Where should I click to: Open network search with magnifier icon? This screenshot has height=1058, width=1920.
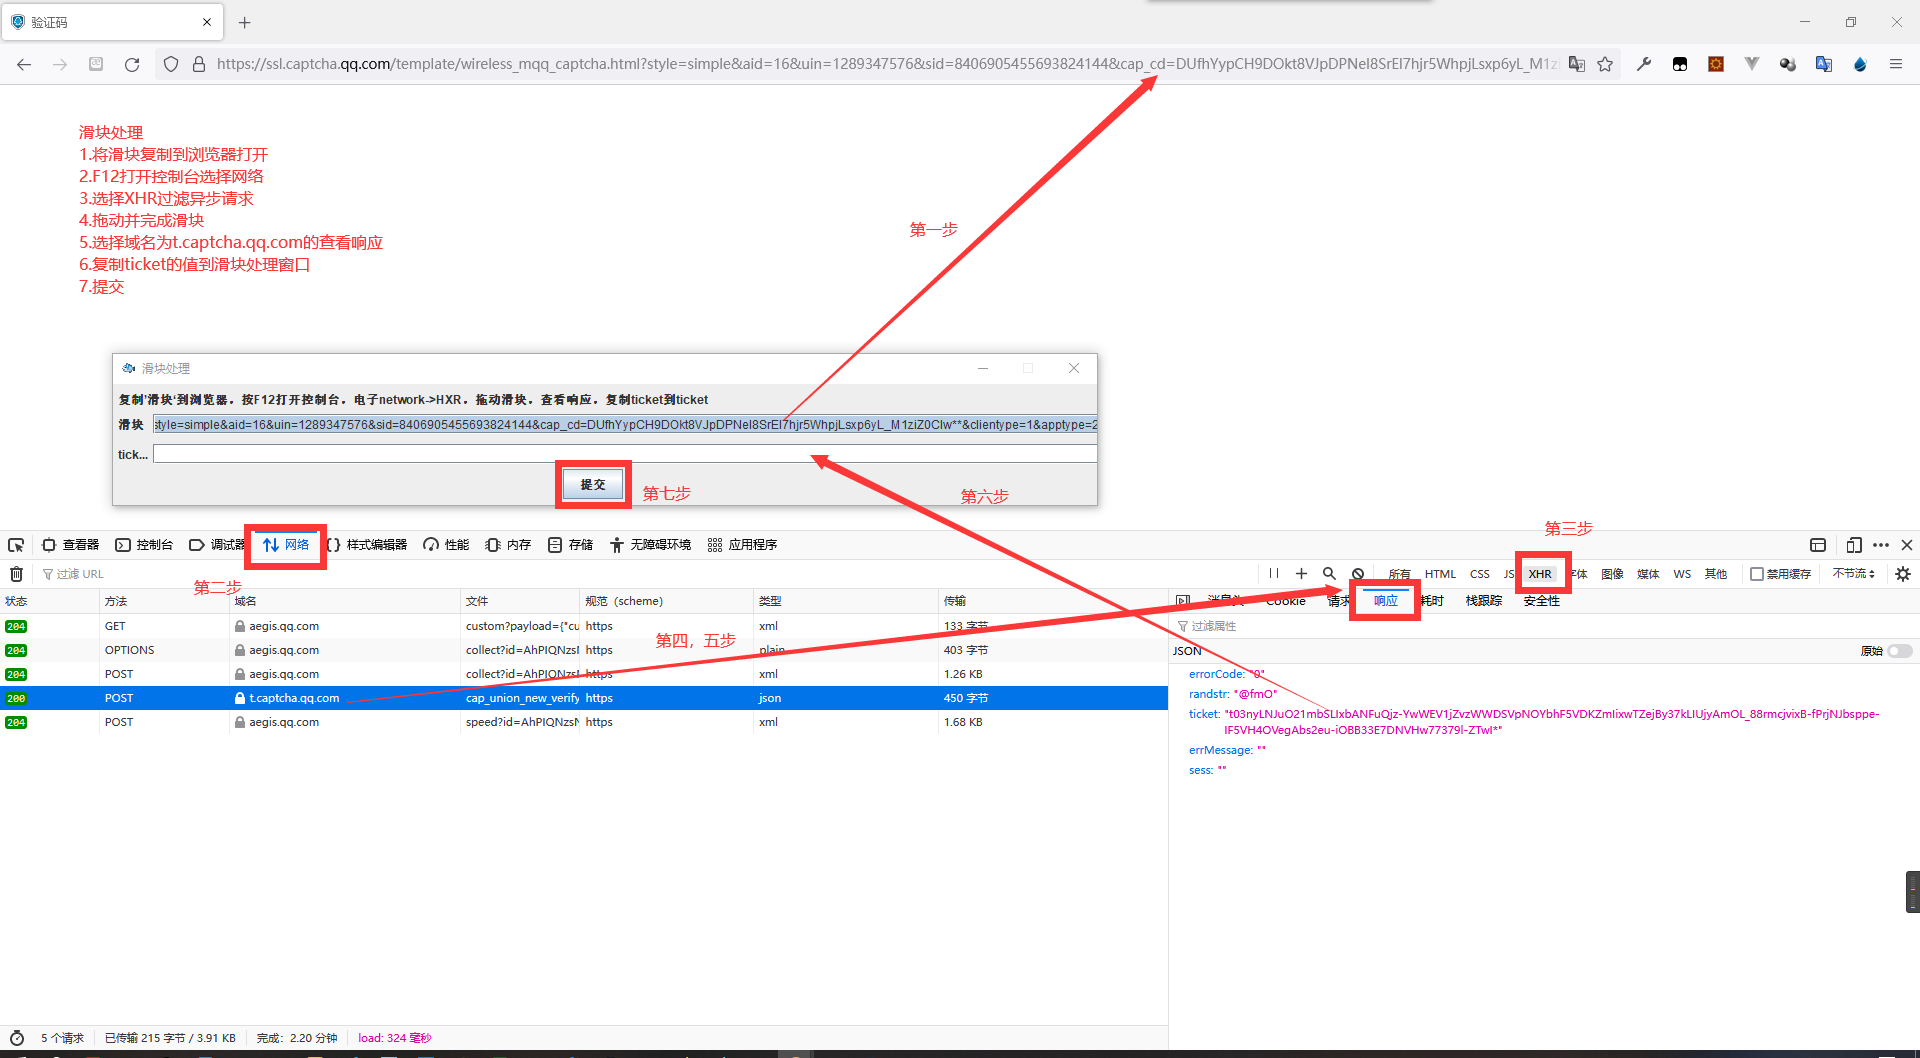pyautogui.click(x=1329, y=573)
